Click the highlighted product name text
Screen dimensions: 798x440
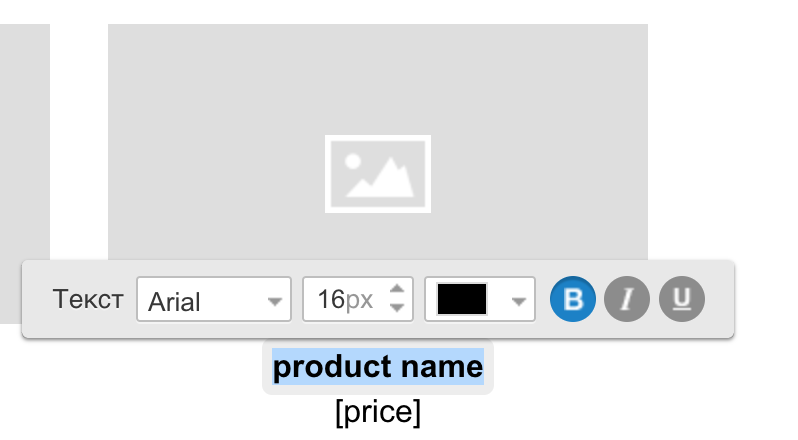[x=378, y=367]
